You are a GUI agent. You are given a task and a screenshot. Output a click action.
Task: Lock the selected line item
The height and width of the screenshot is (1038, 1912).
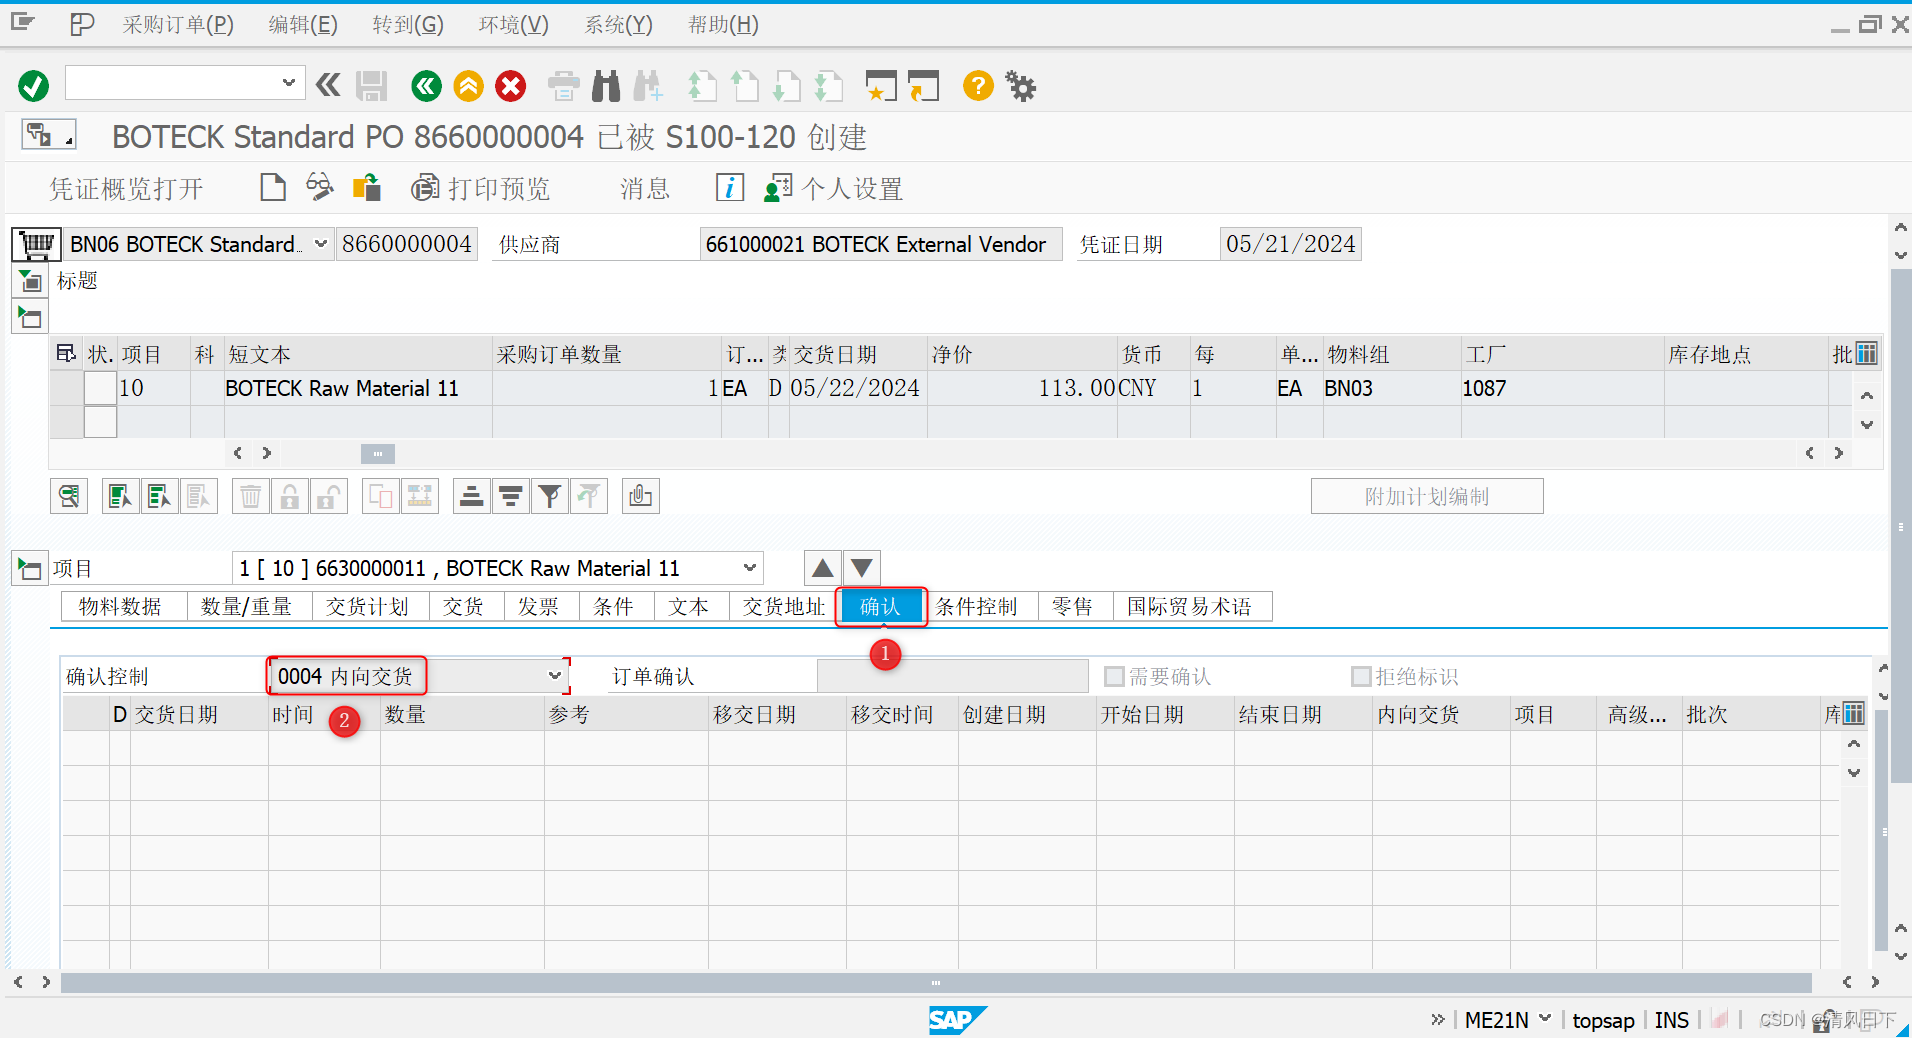tap(289, 495)
